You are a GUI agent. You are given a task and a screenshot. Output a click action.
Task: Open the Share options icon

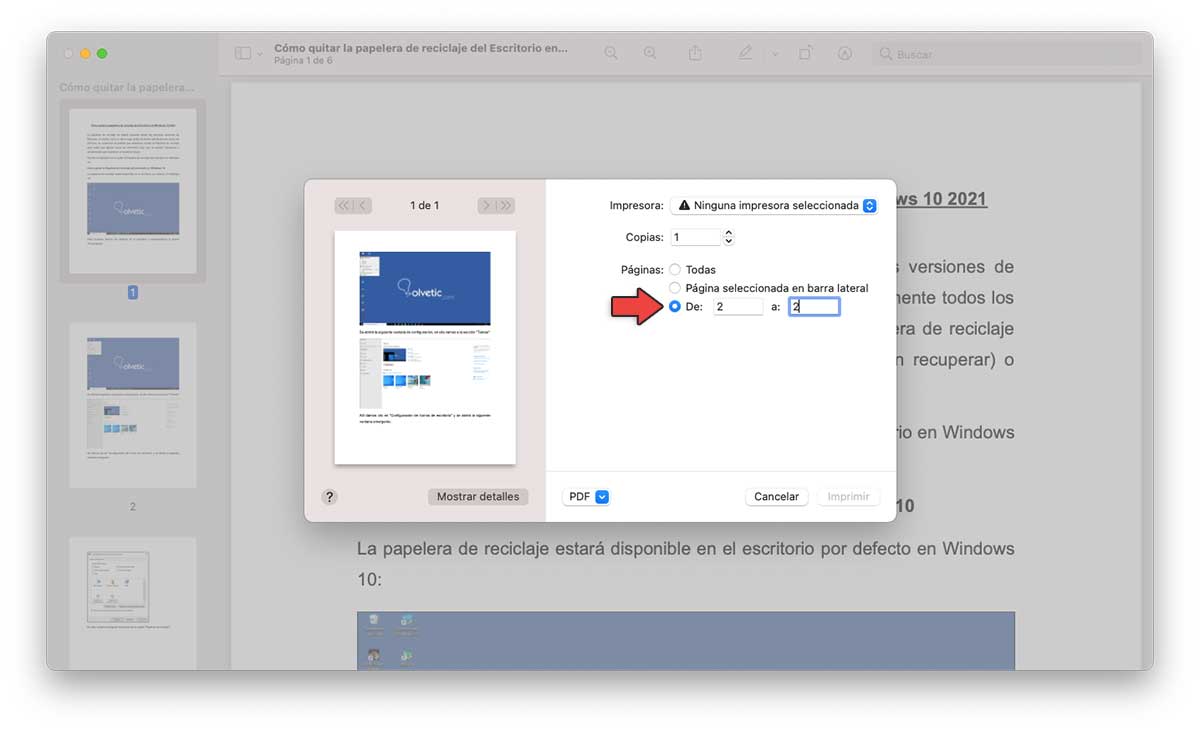[x=695, y=53]
